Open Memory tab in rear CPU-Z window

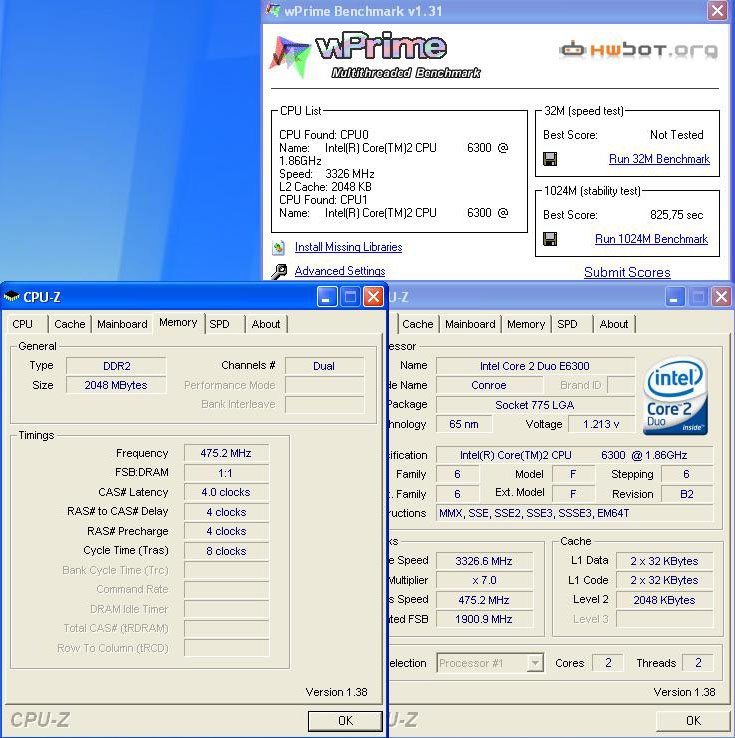pos(526,324)
